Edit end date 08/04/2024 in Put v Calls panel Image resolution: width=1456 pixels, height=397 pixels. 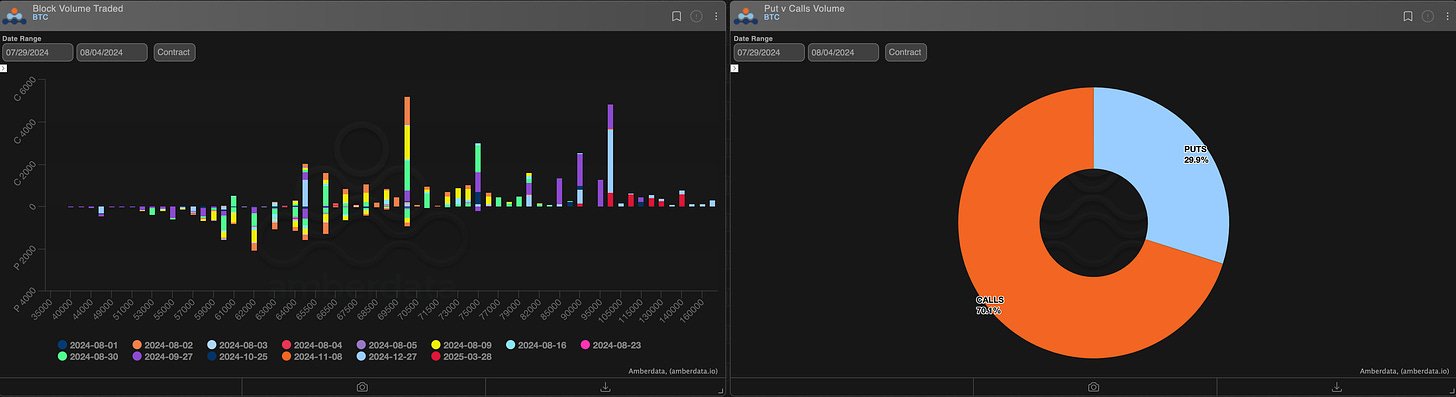click(843, 52)
